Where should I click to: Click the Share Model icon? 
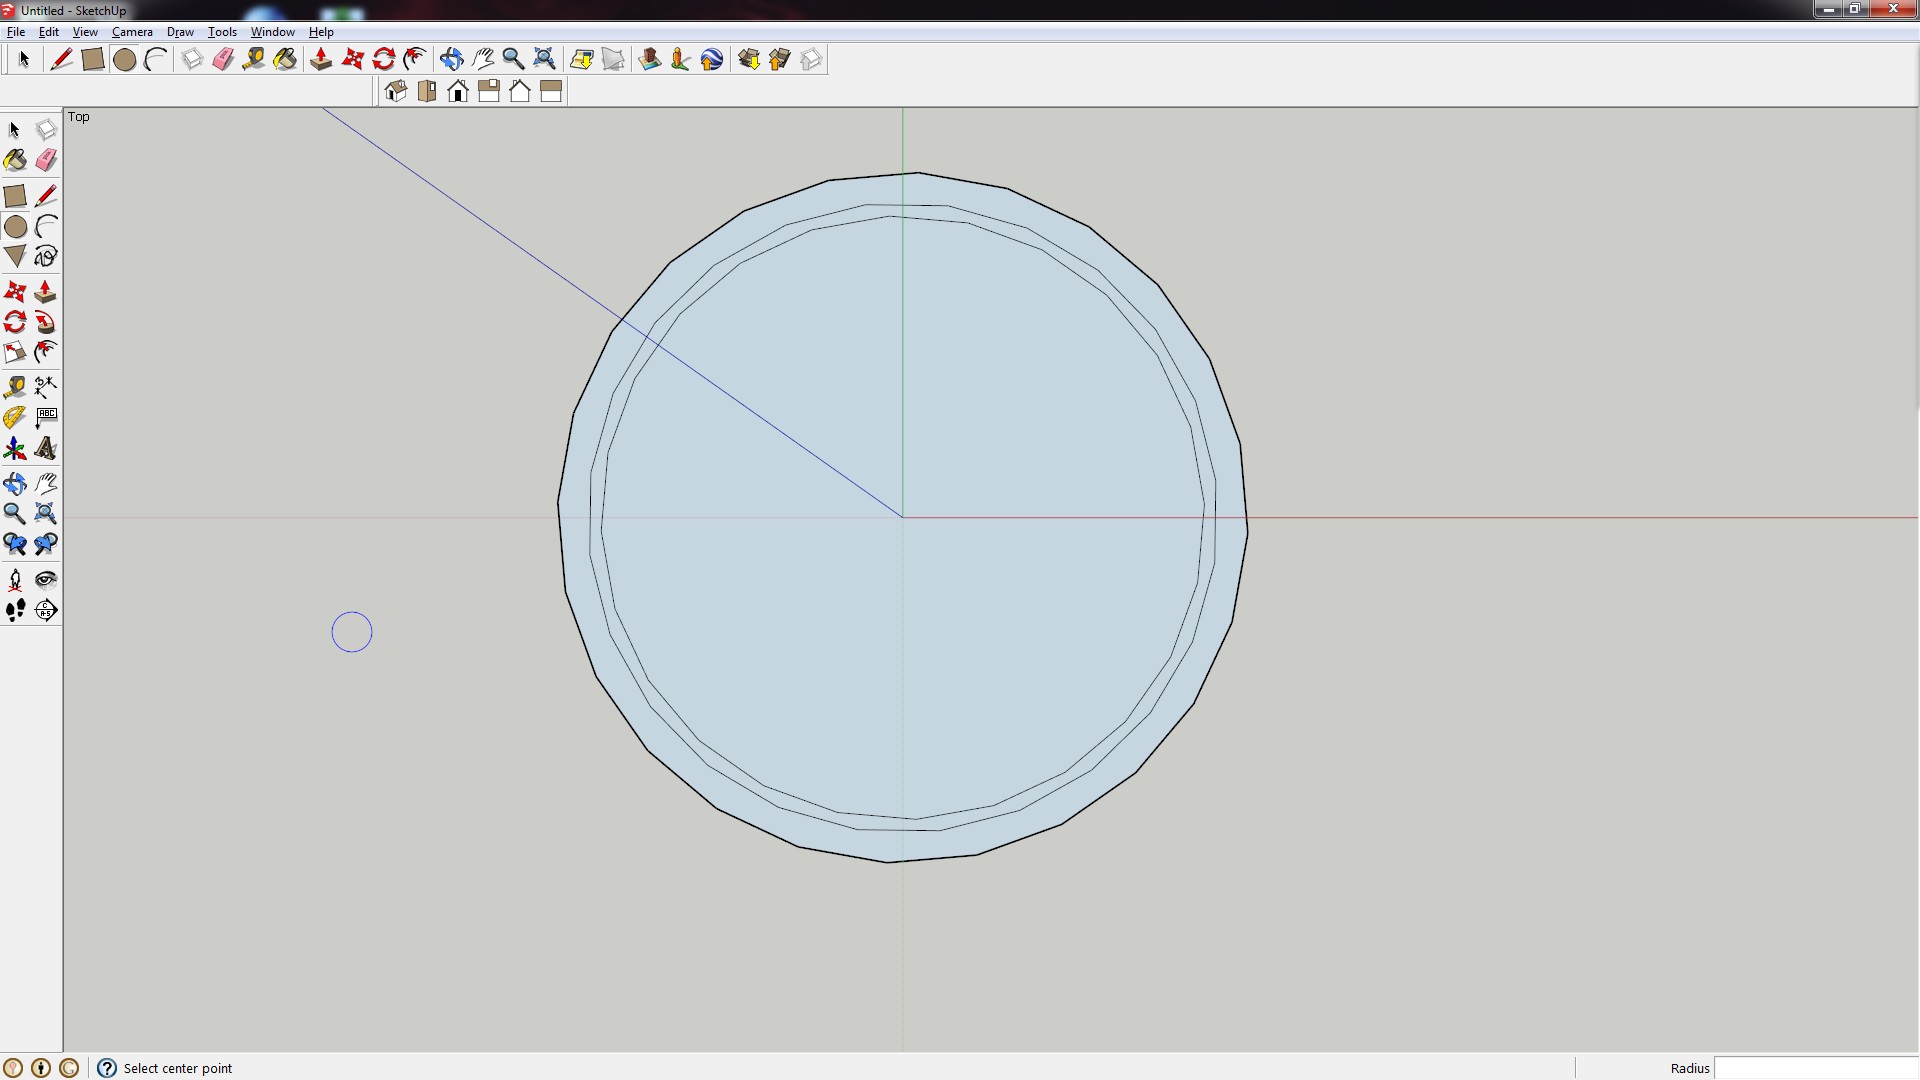[780, 60]
